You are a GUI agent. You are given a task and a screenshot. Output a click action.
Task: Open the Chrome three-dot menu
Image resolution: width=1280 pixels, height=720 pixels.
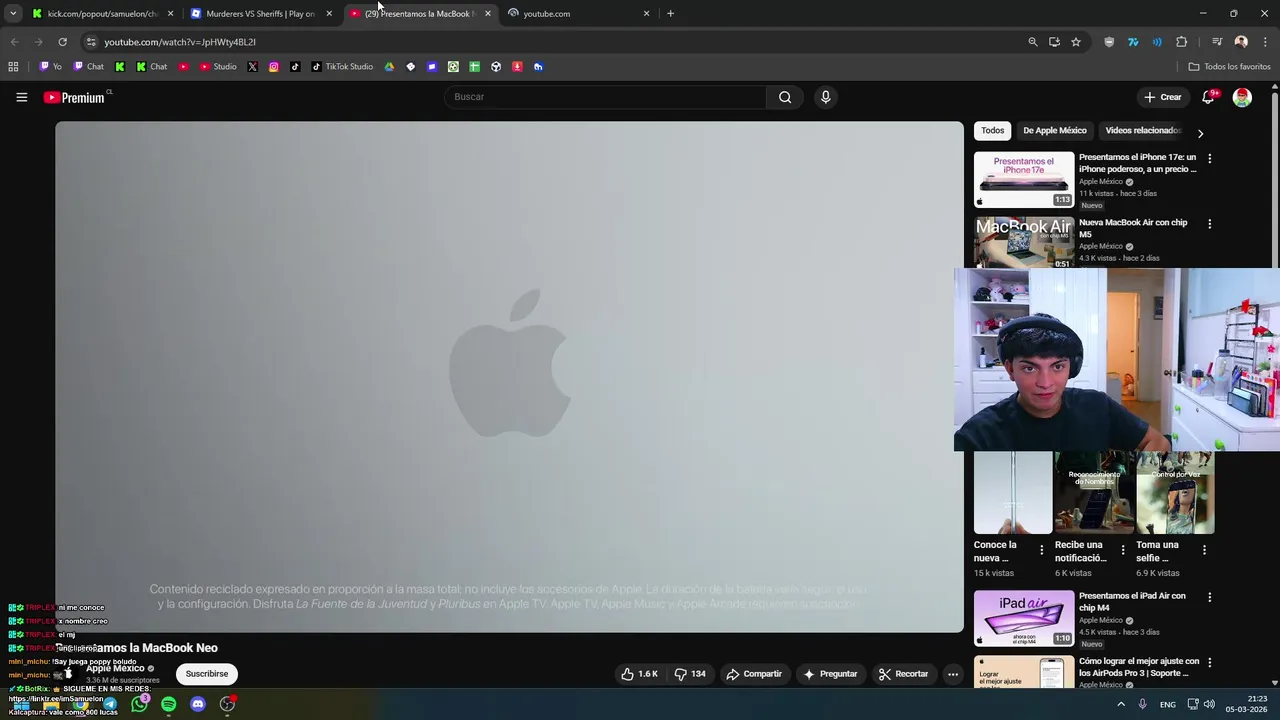coord(1266,42)
